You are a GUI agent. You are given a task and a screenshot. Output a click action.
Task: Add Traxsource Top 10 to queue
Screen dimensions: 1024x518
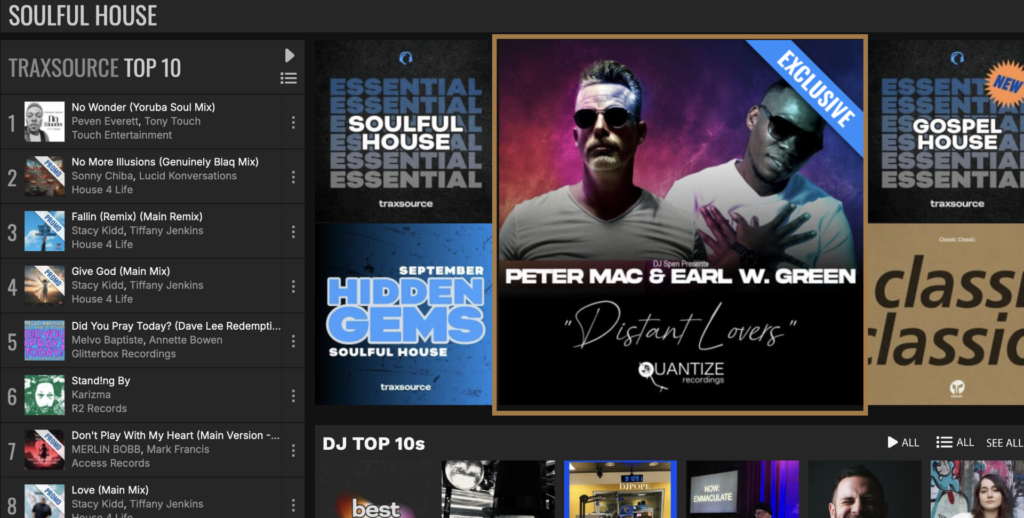coord(289,79)
